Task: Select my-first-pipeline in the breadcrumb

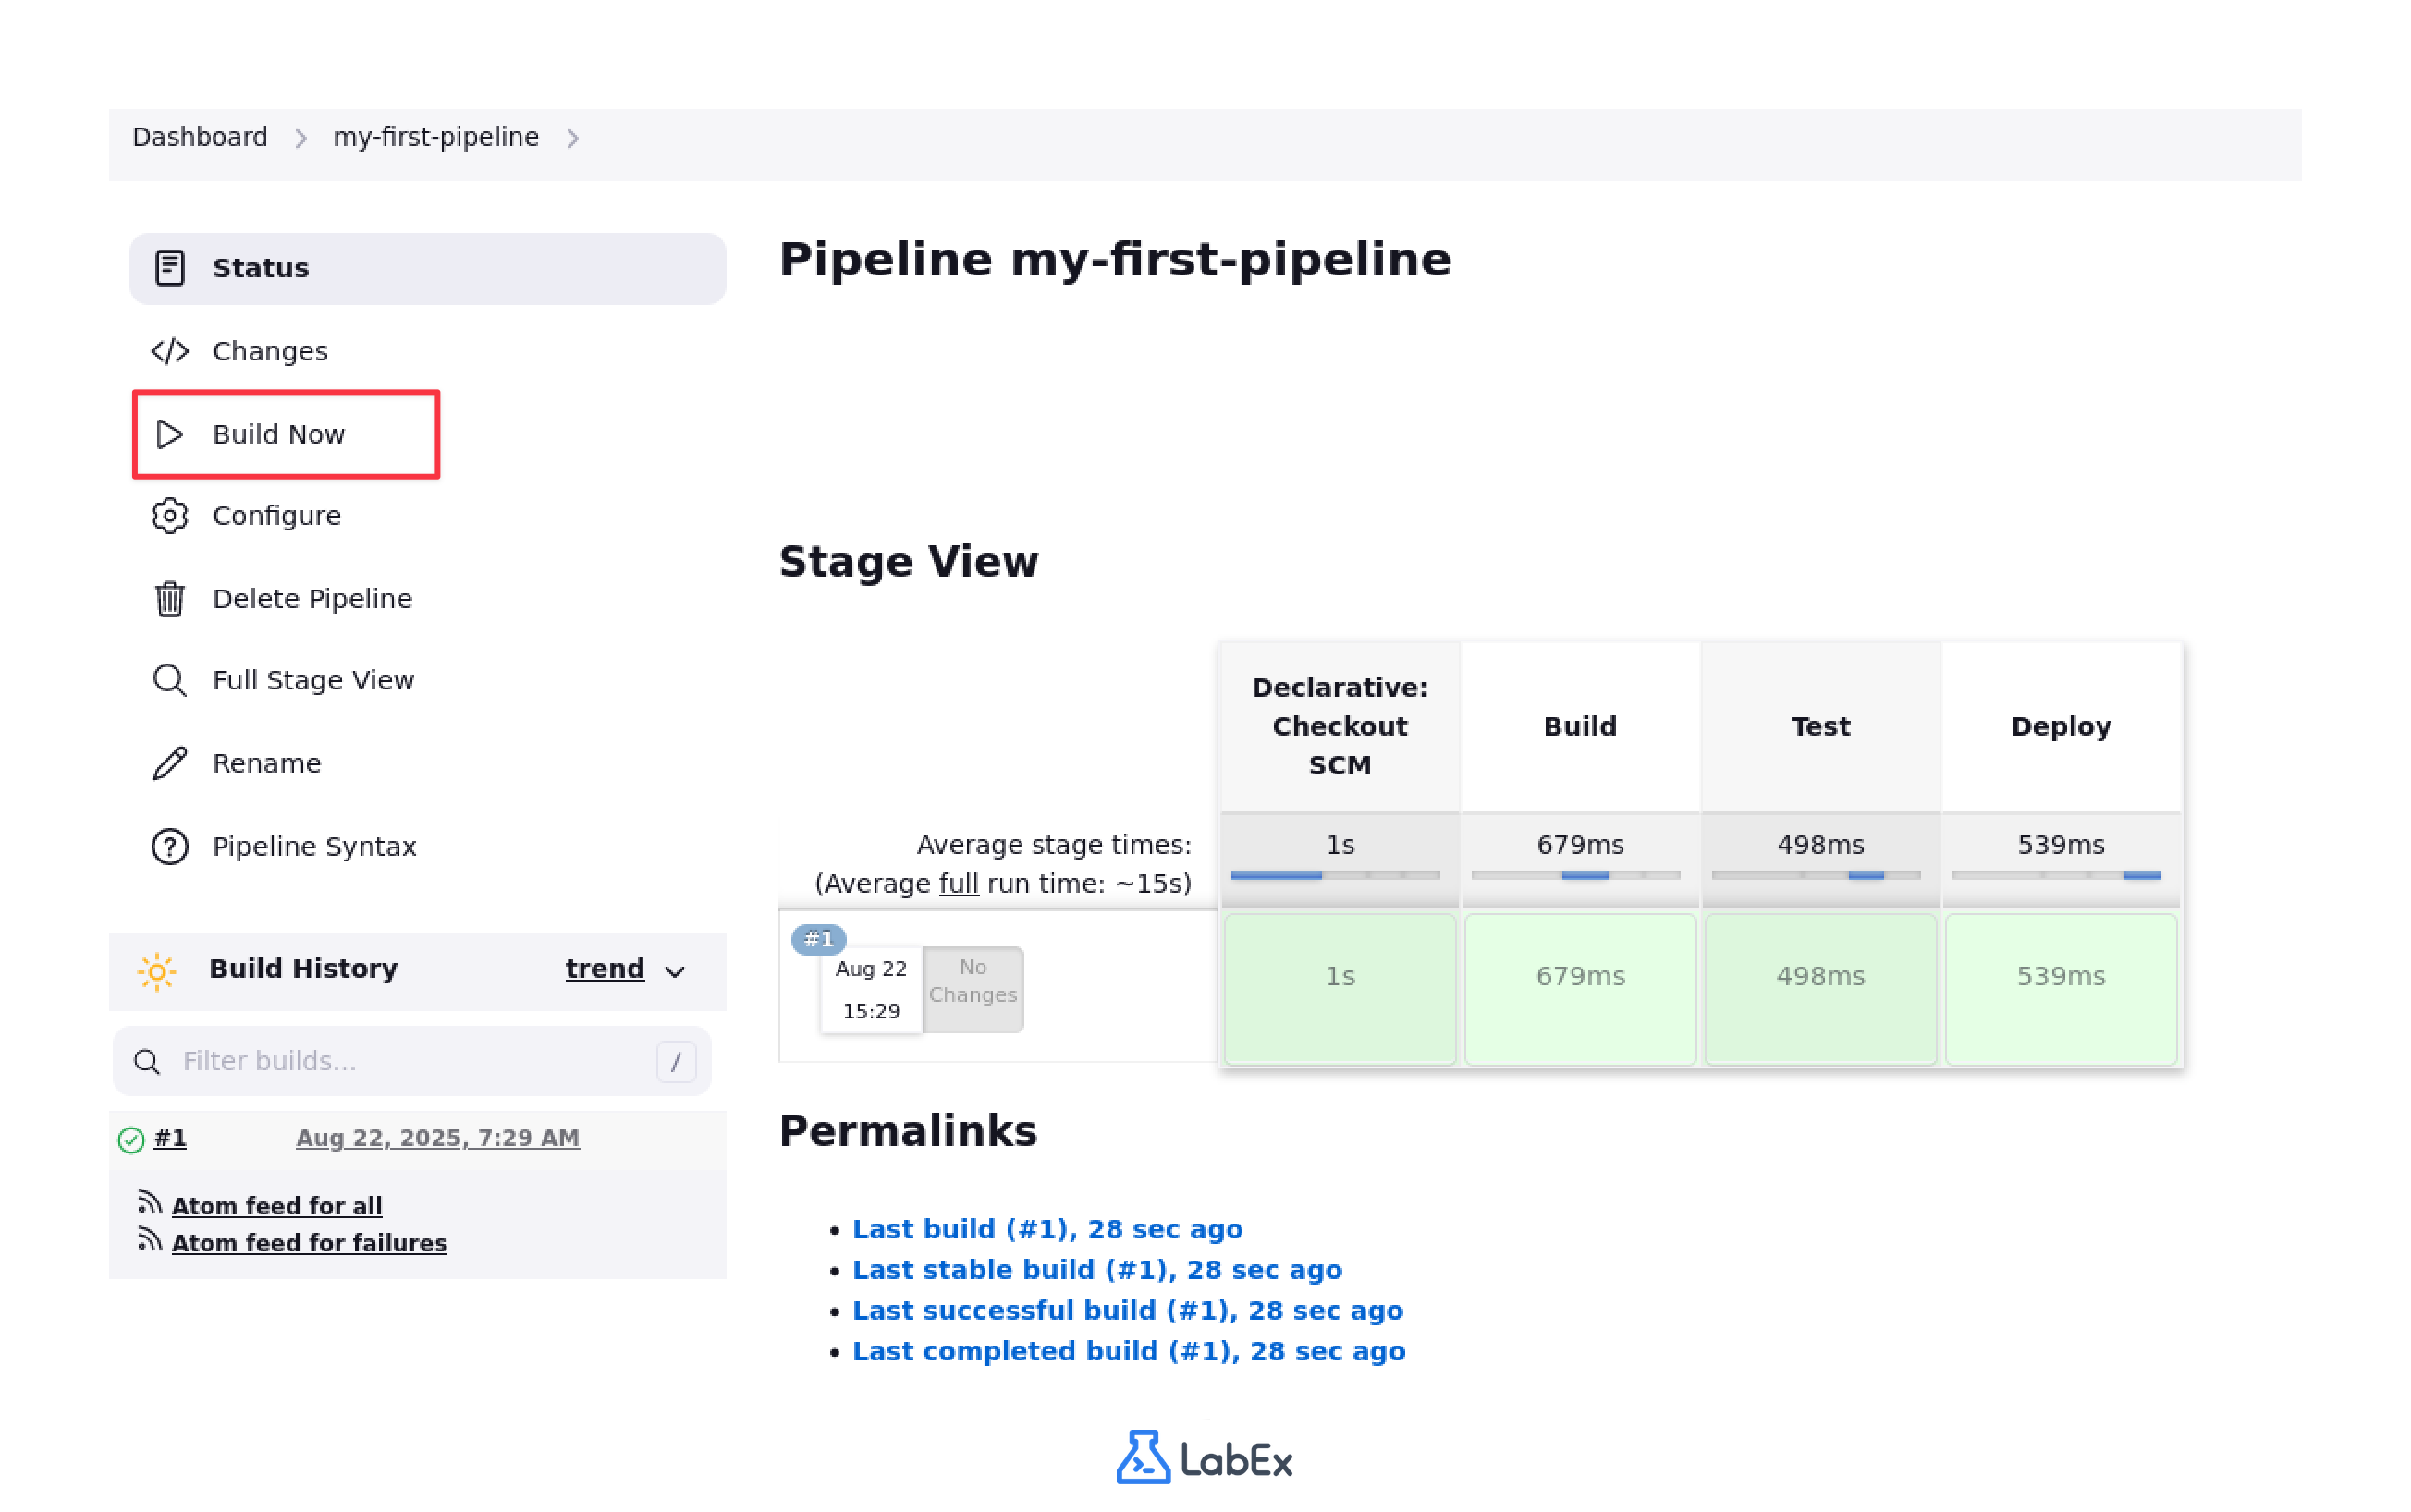Action: pos(436,137)
